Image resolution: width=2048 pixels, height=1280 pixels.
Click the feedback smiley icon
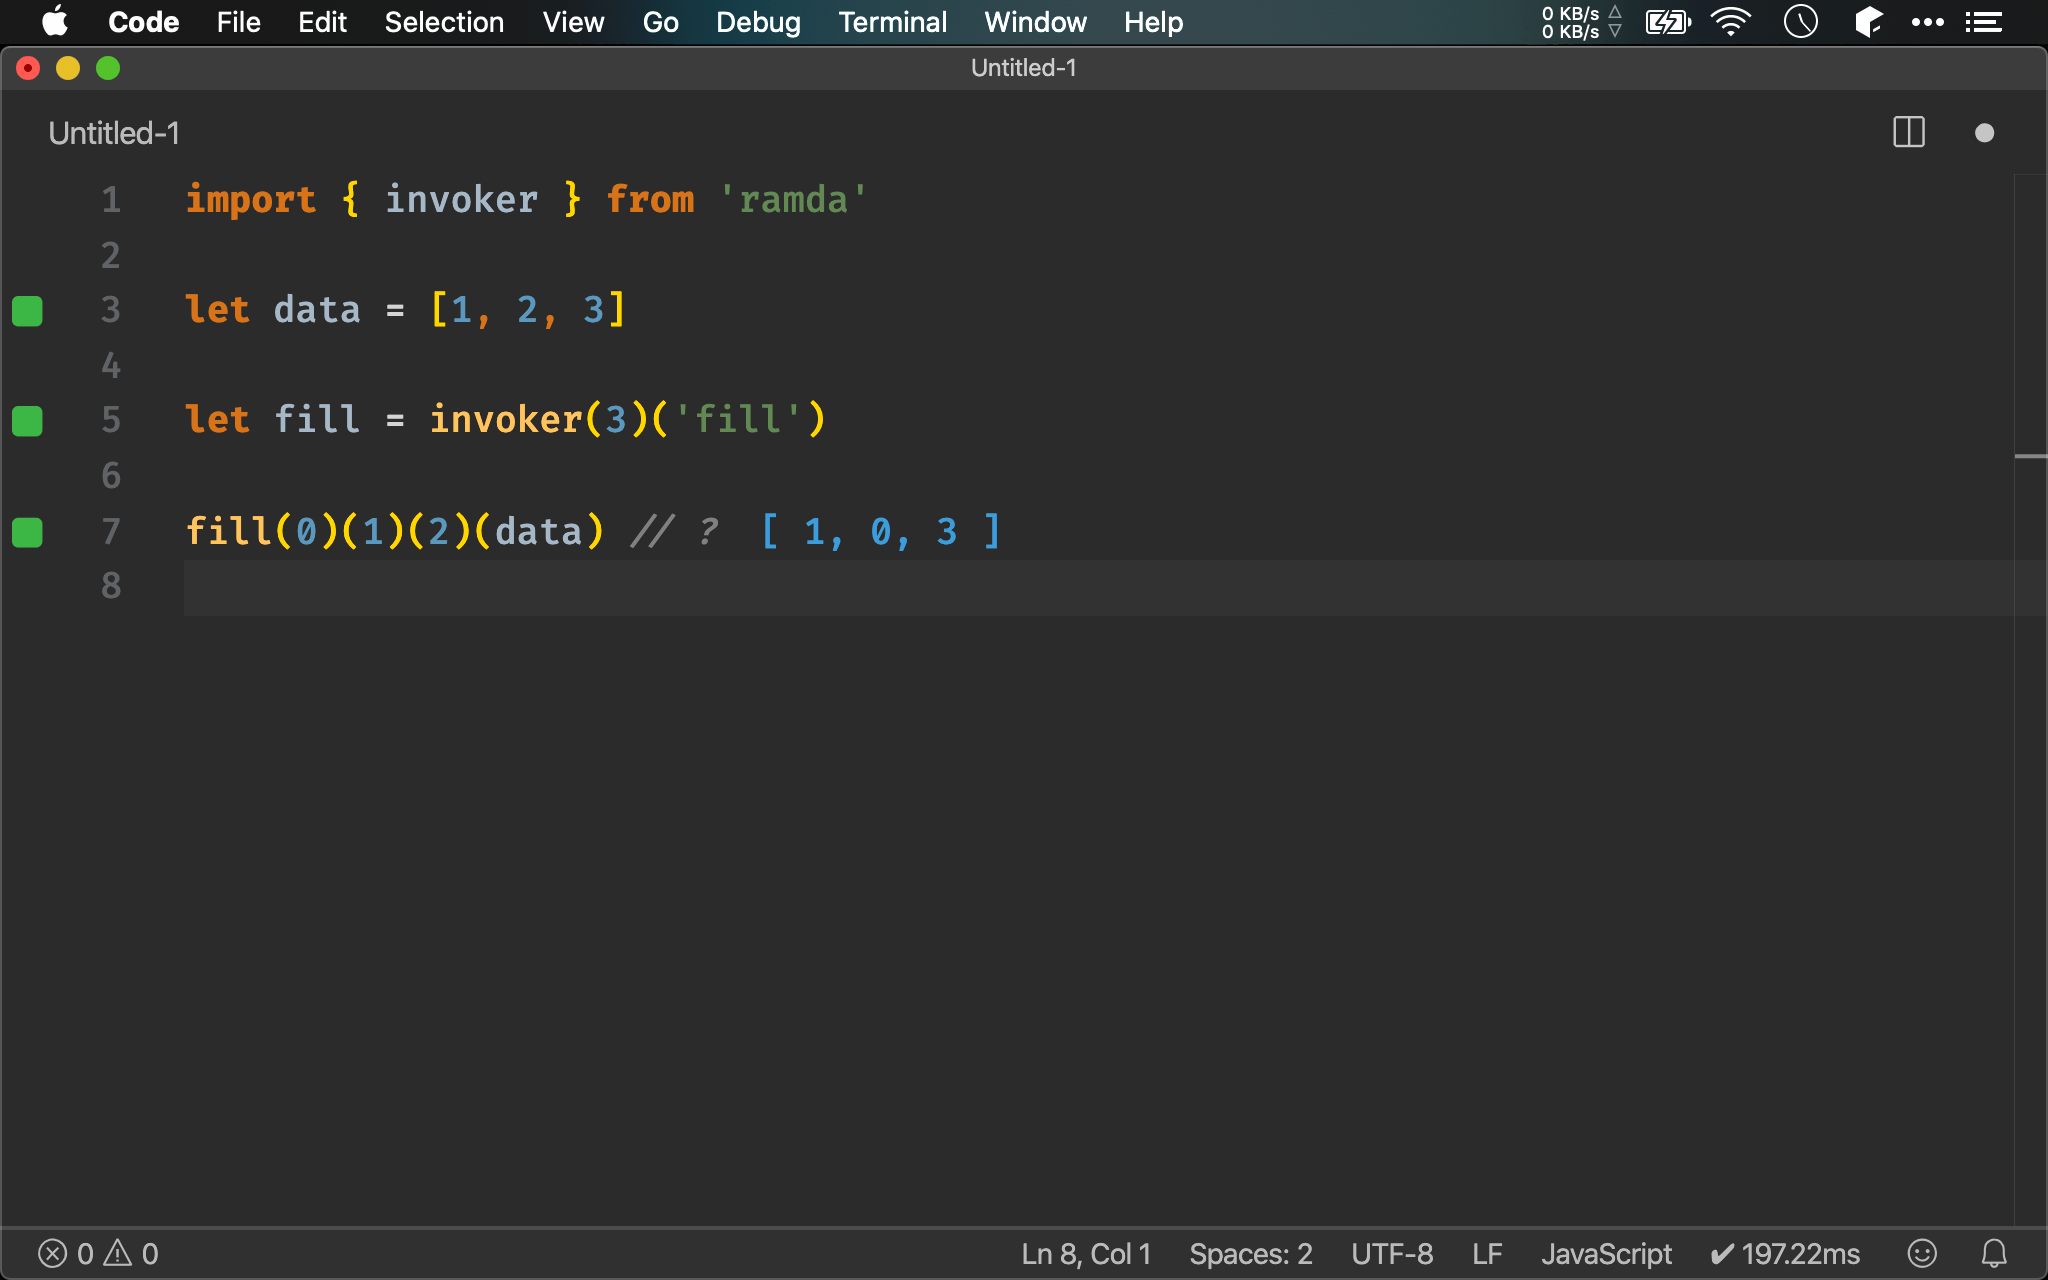pos(1922,1254)
